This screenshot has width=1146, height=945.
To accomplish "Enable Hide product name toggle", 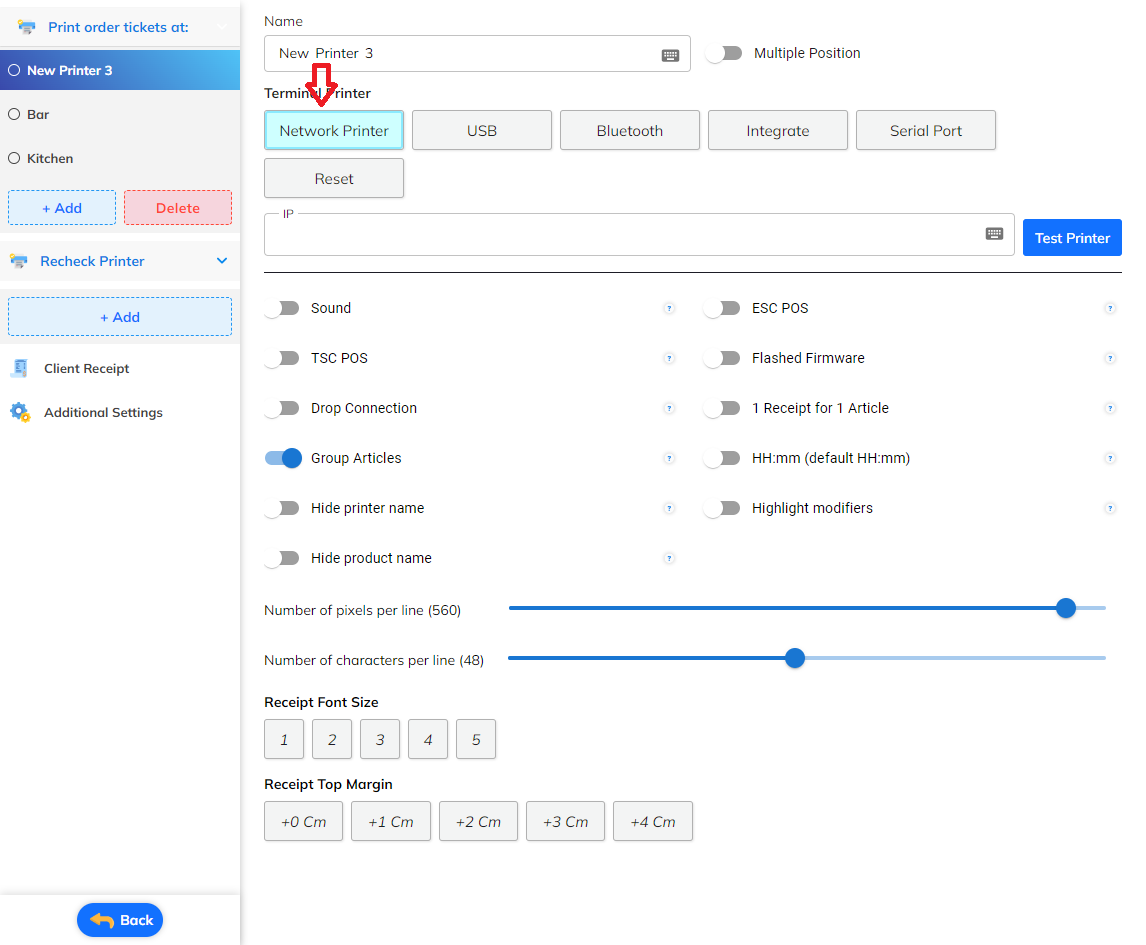I will point(282,558).
